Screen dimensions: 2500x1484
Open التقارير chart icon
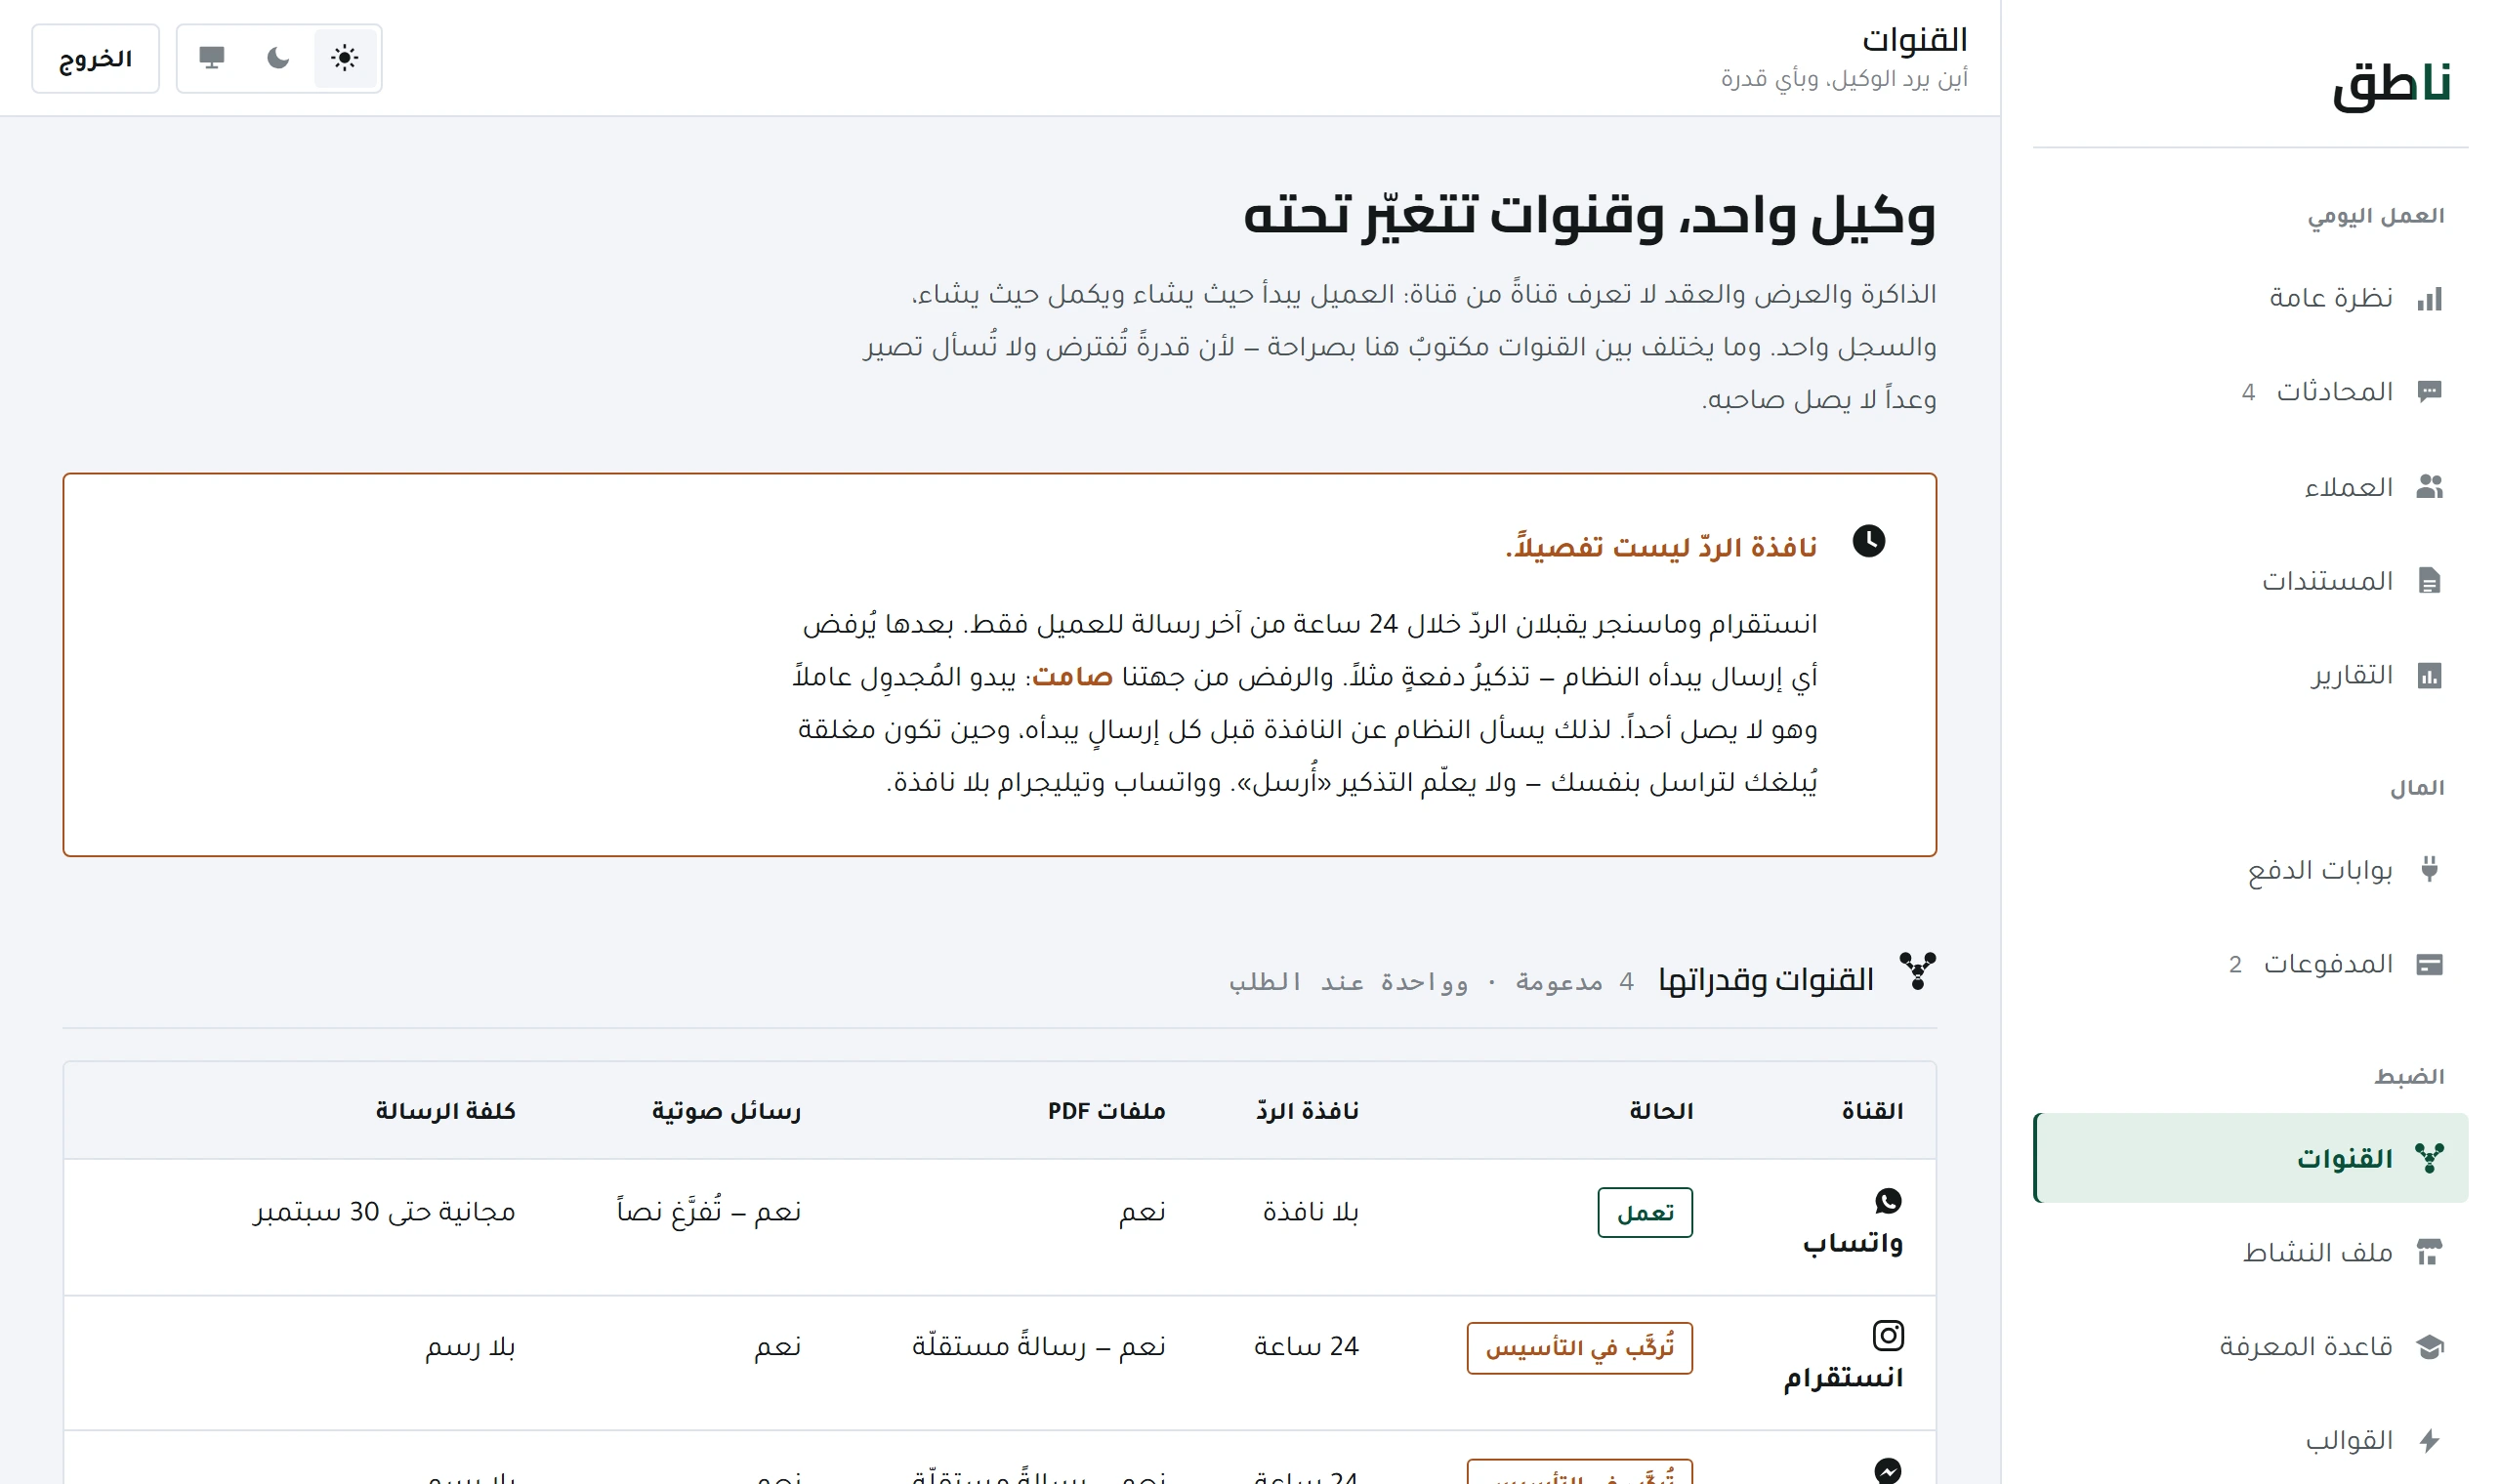coord(2429,675)
